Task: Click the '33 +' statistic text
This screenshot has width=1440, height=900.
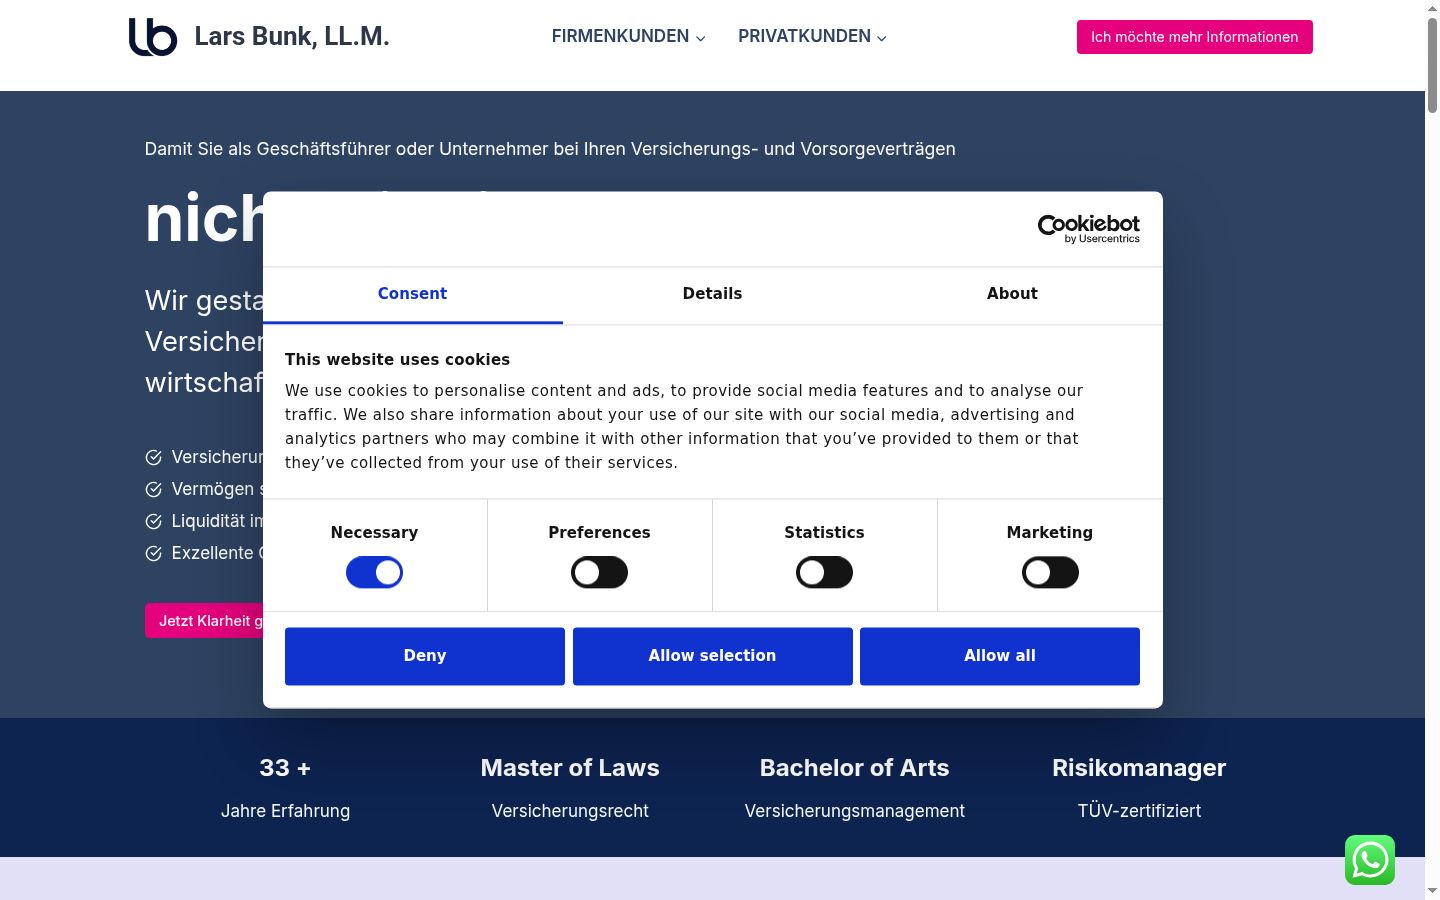Action: coord(285,768)
